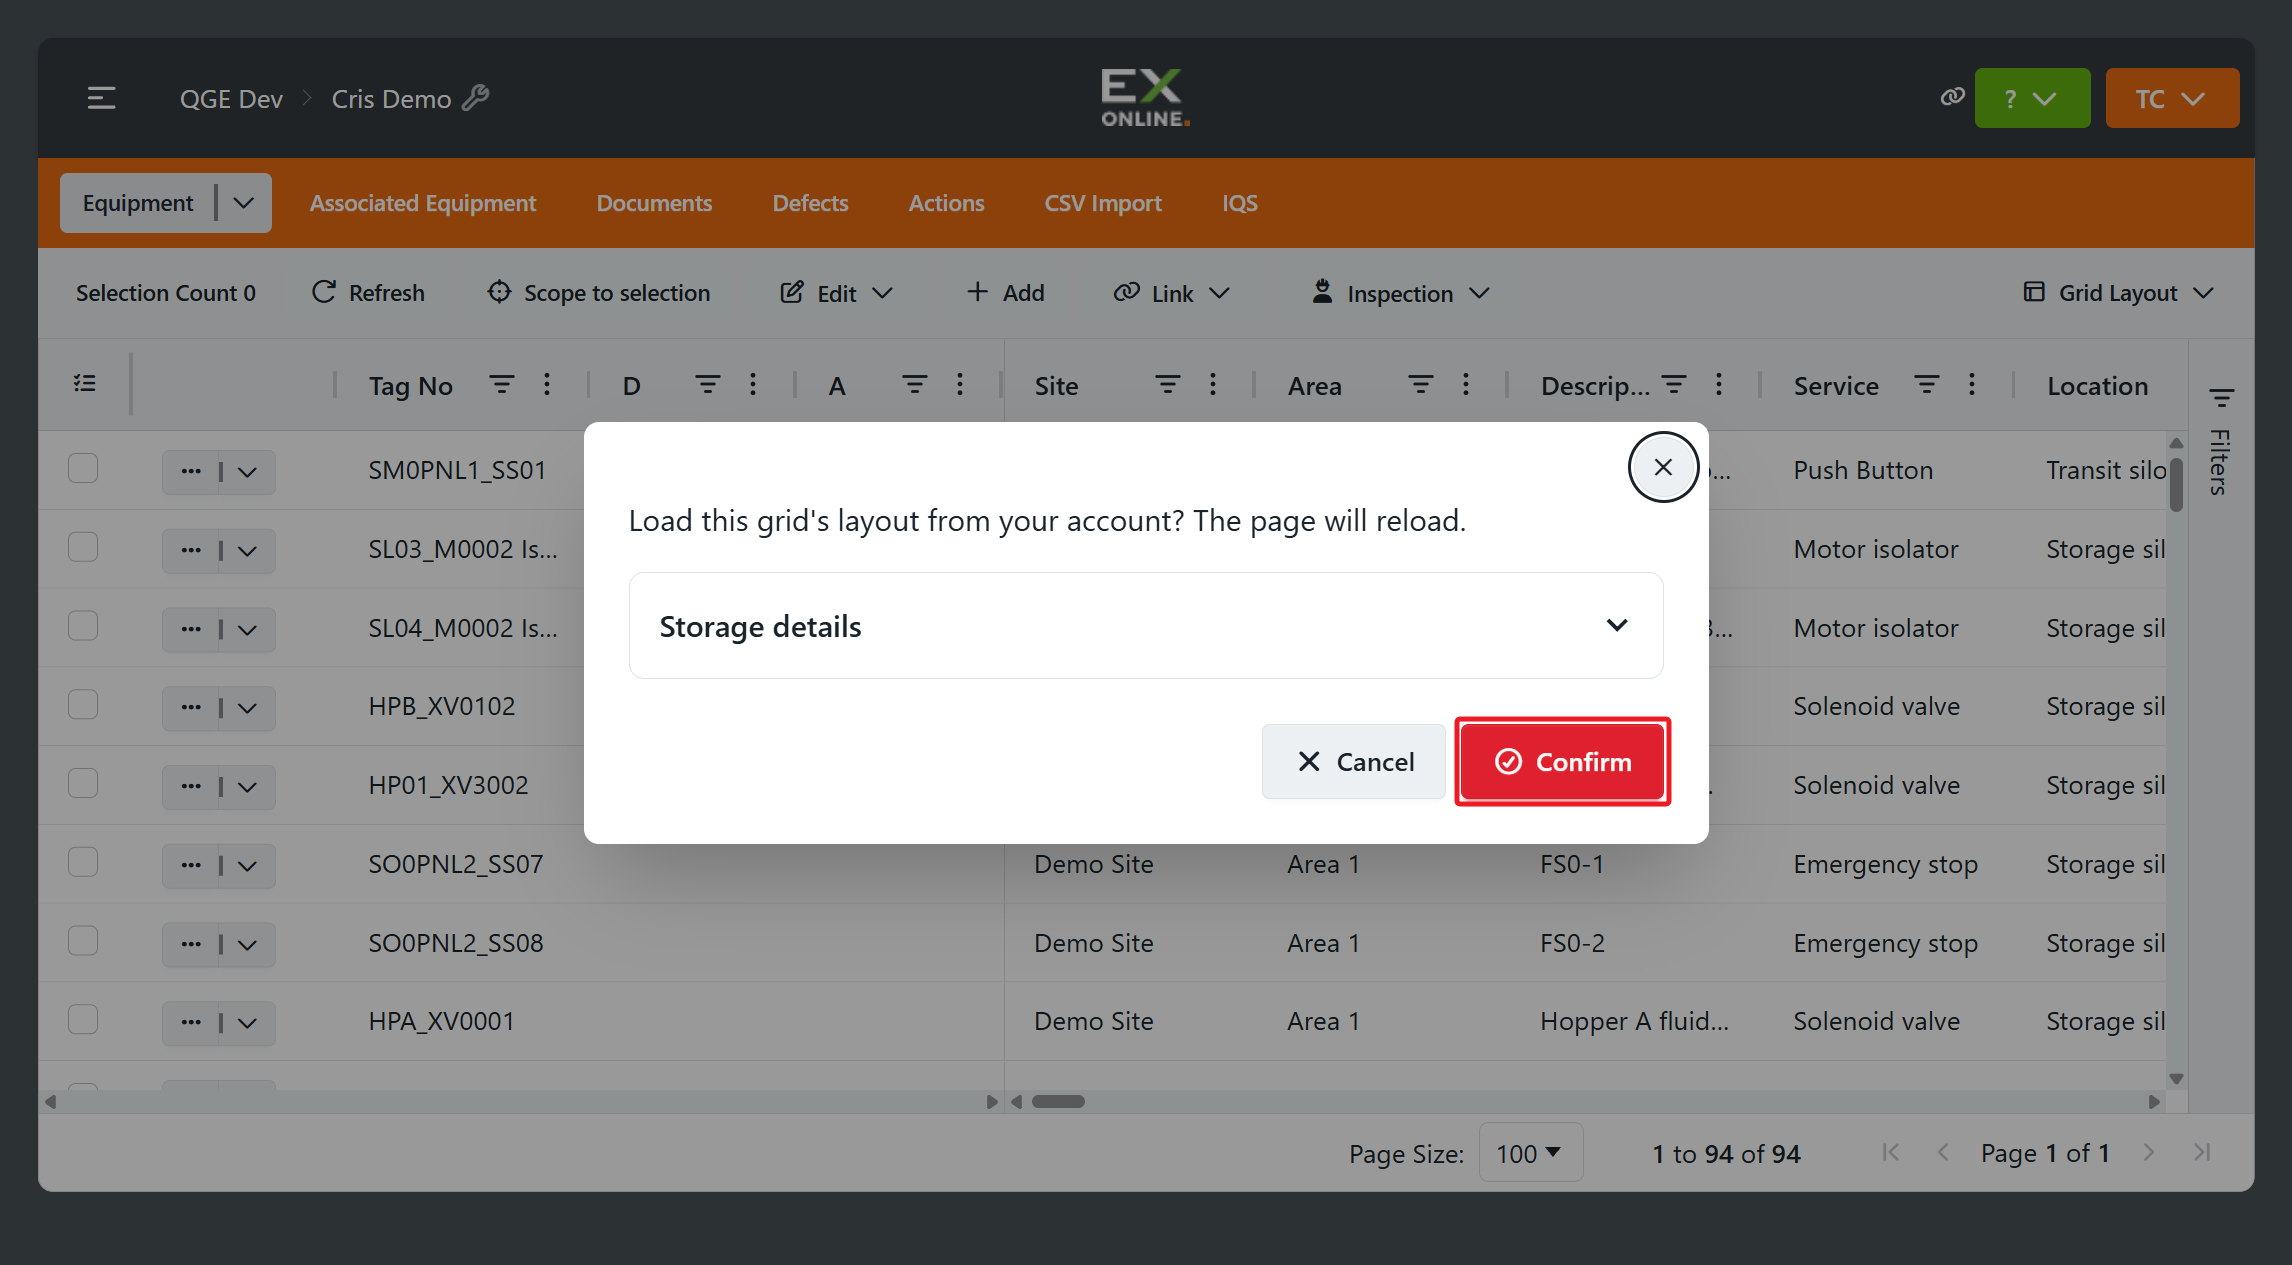Viewport: 2292px width, 1265px height.
Task: Open the Edit dropdown menu
Action: (836, 293)
